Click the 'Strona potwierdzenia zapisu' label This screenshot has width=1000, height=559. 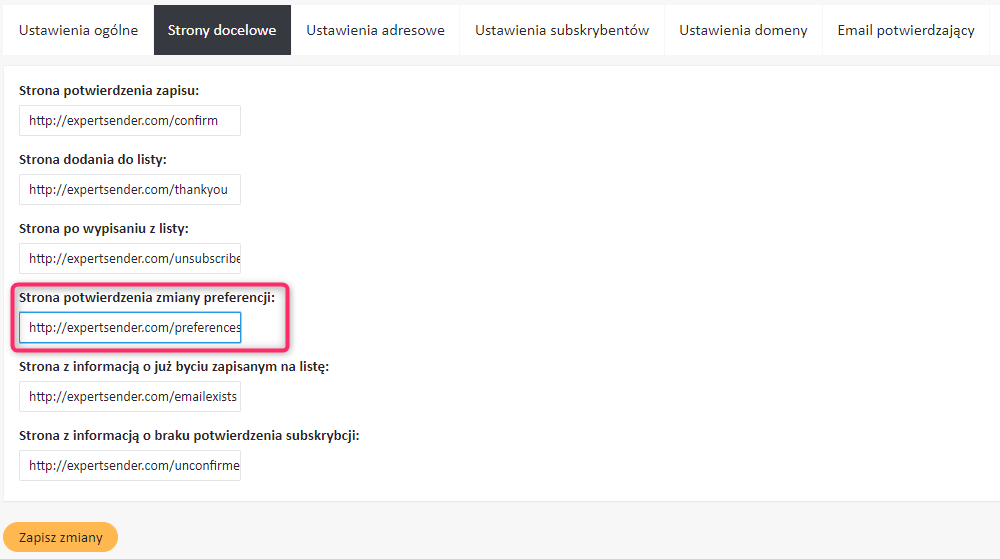pyautogui.click(x=109, y=91)
